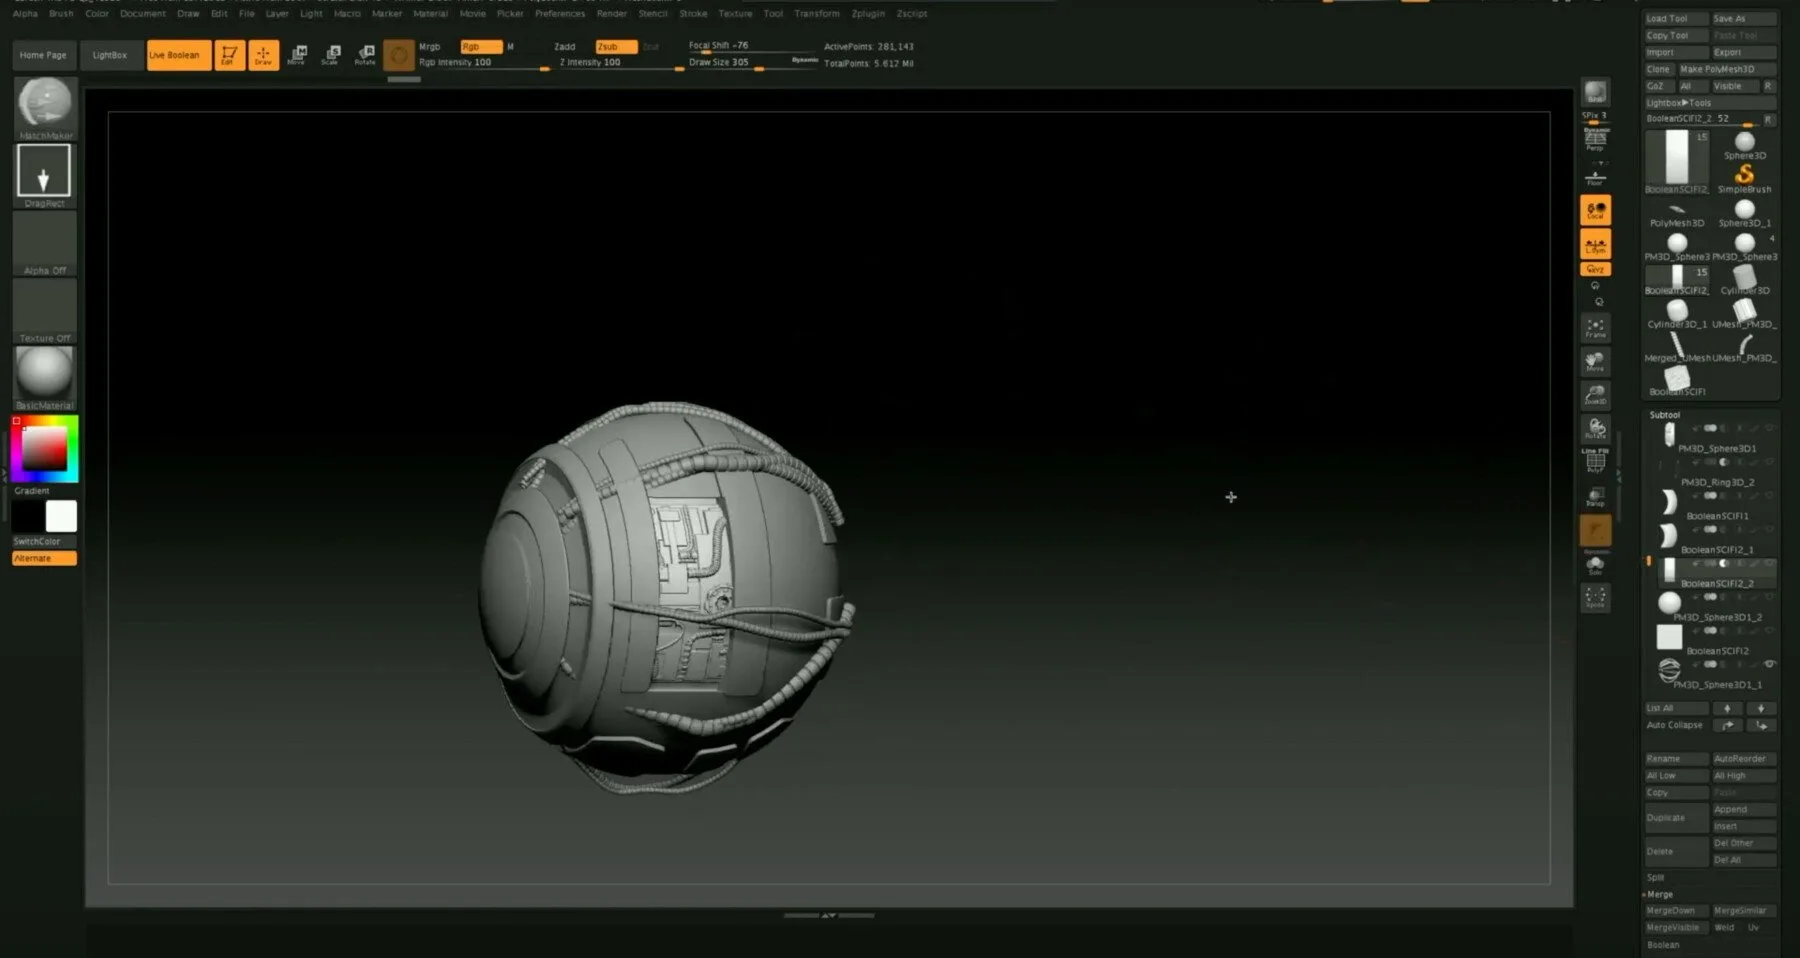Click the Append subtool button
The height and width of the screenshot is (958, 1800).
[1744, 810]
